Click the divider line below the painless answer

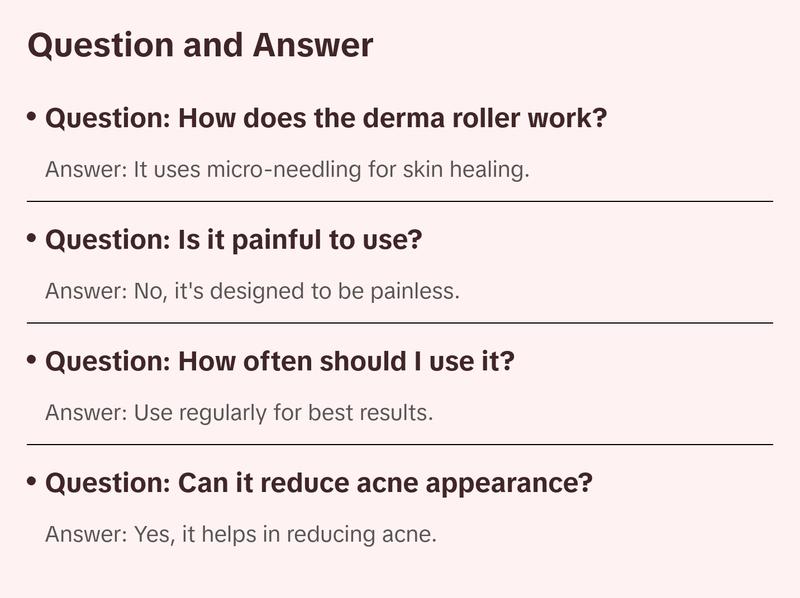pos(400,323)
